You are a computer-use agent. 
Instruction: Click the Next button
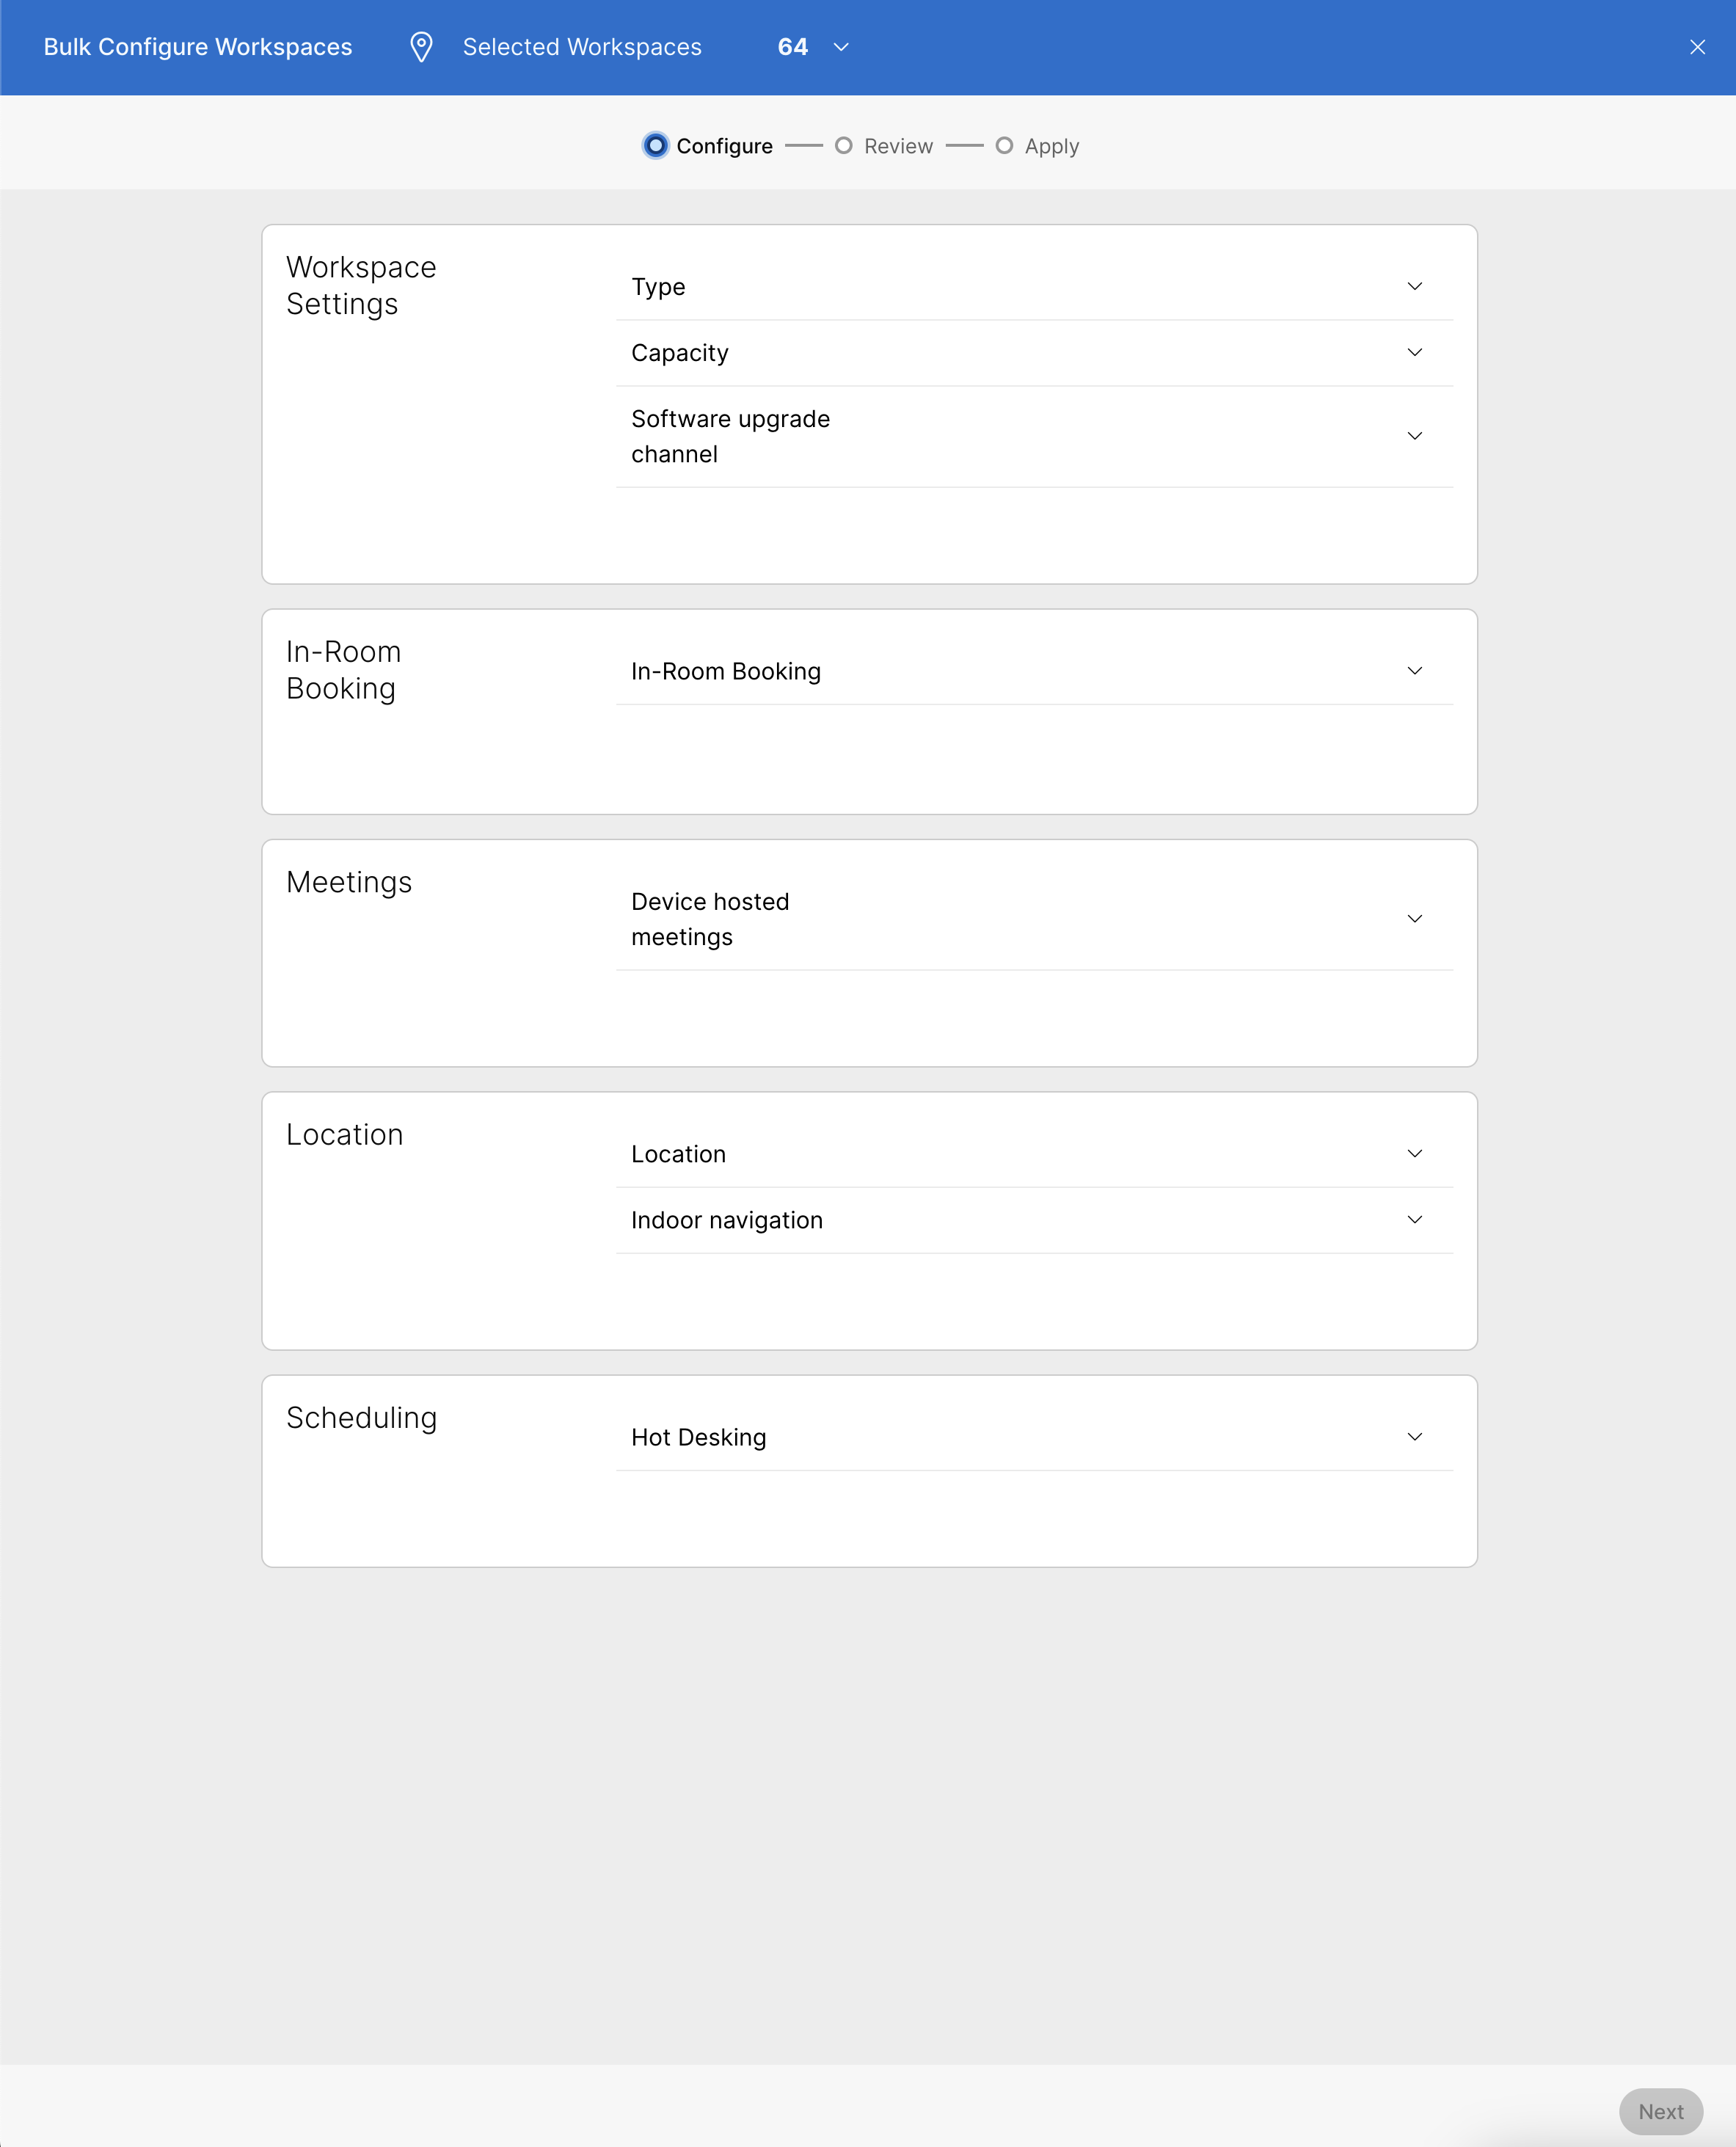(x=1660, y=2111)
